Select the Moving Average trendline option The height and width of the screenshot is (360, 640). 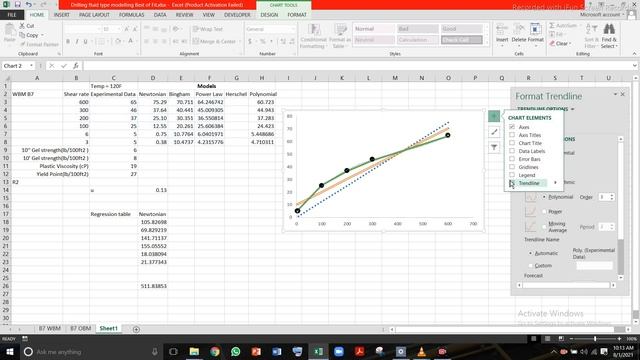point(544,227)
